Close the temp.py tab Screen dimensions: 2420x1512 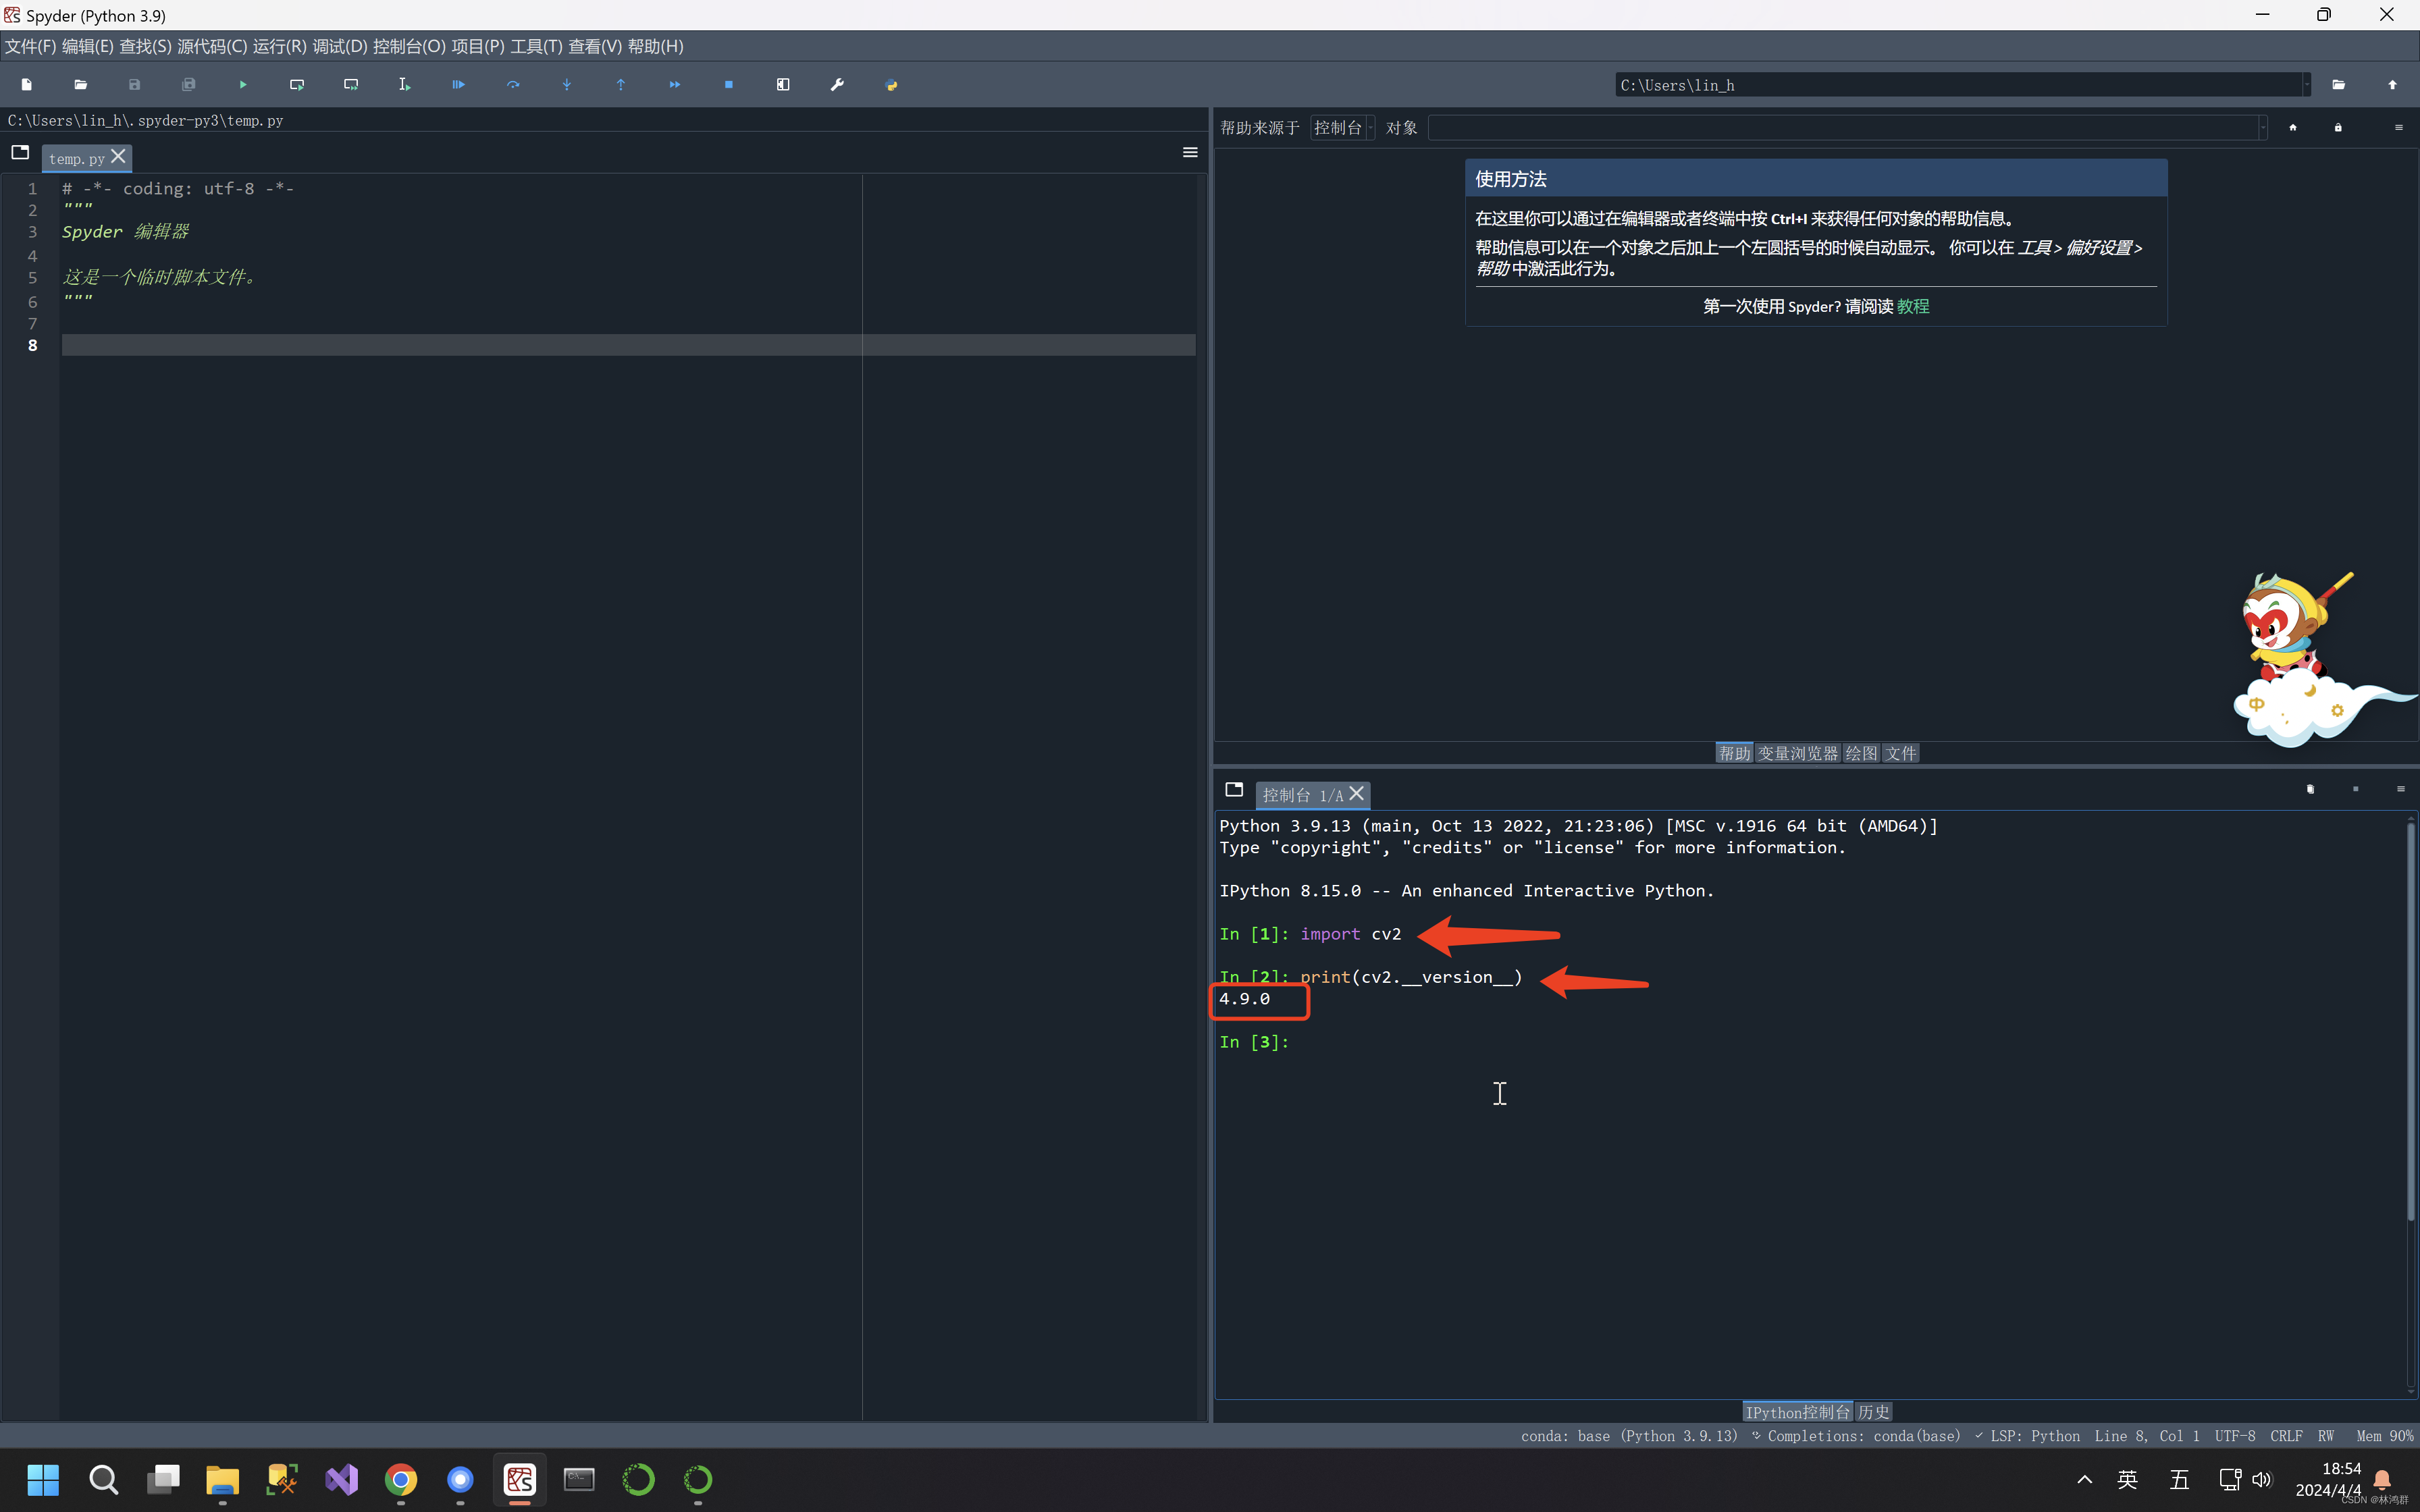tap(118, 157)
